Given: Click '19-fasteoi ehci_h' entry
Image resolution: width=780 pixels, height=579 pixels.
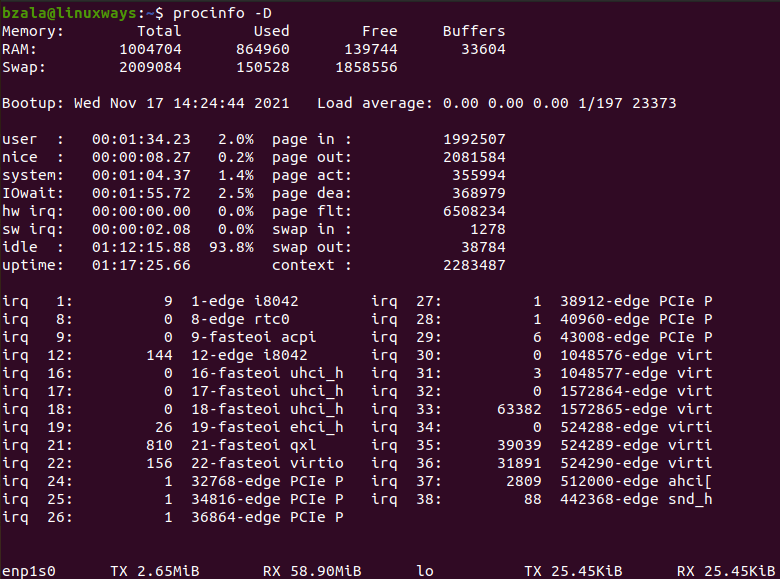Looking at the screenshot, I should [267, 427].
